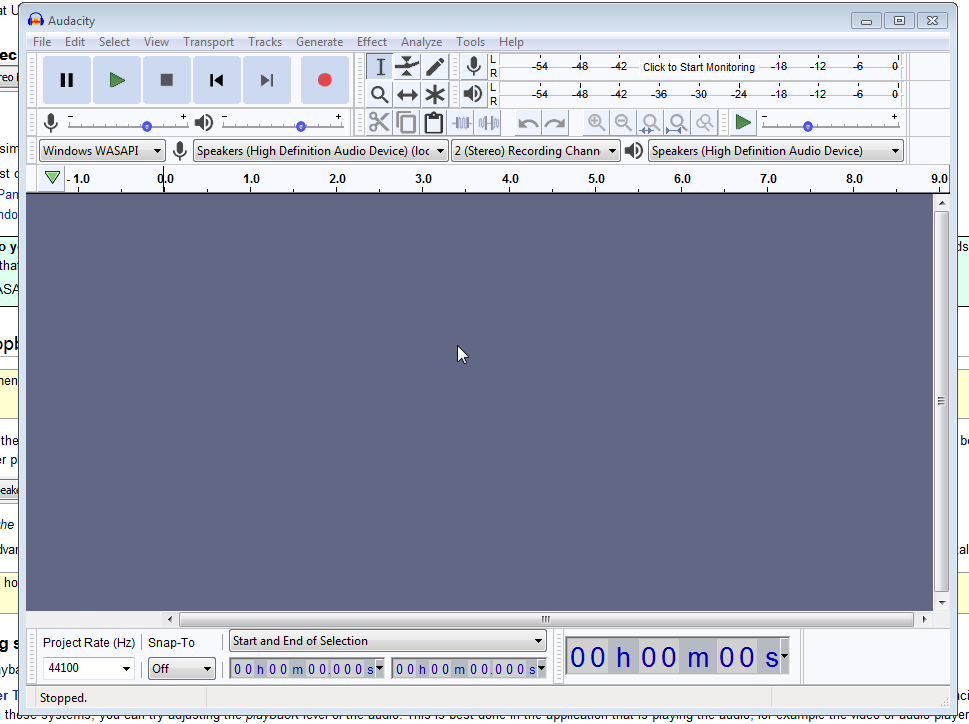Click the Trim audio outside selection icon
The image size is (969, 724).
462,122
